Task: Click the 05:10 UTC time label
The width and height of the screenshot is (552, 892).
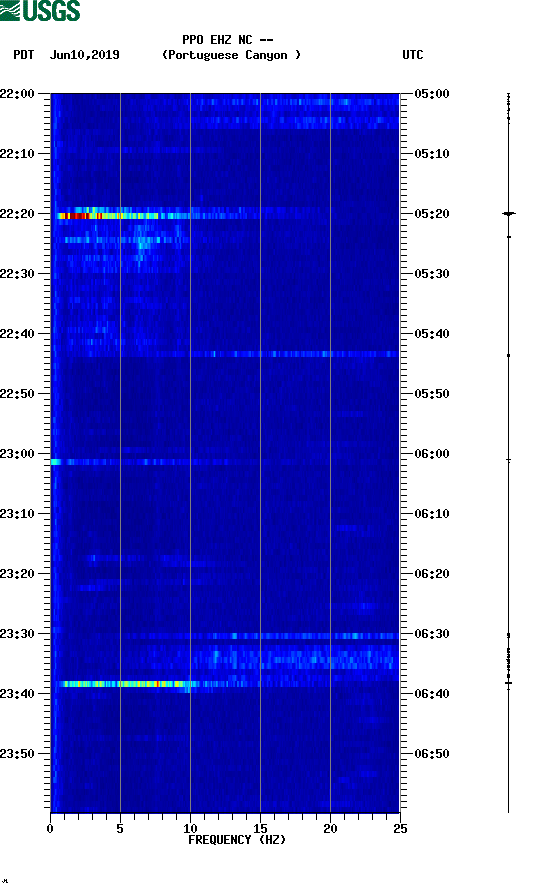Action: tap(432, 154)
